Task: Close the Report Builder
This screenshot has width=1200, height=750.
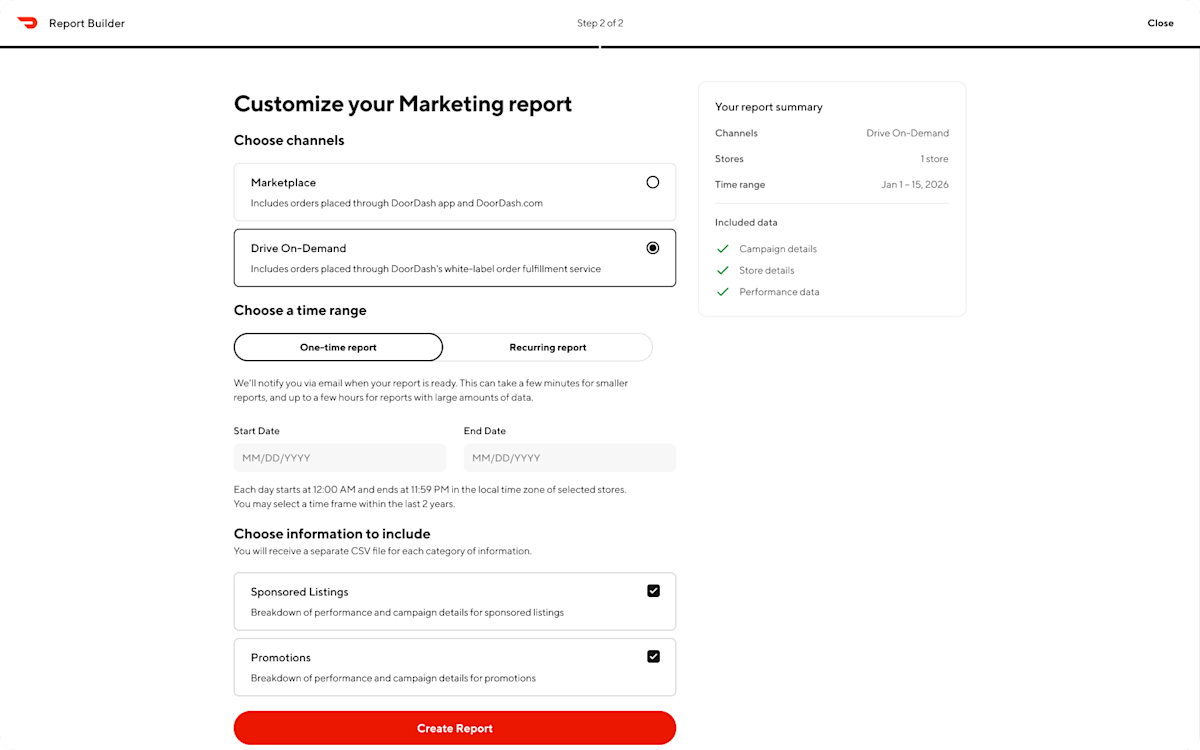Action: pos(1160,23)
